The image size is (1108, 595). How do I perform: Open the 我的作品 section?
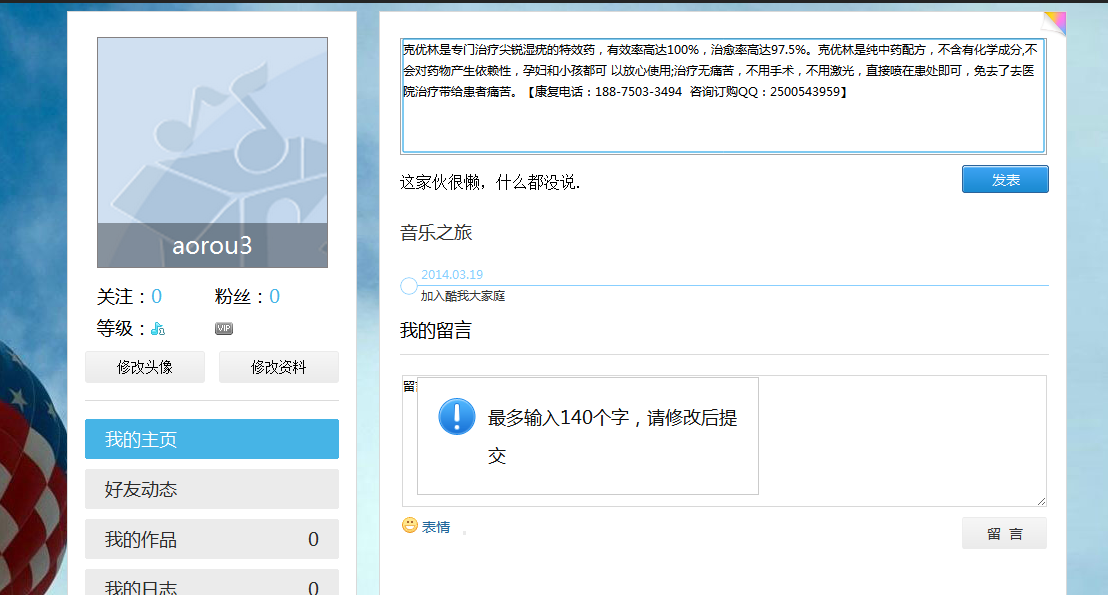(211, 539)
